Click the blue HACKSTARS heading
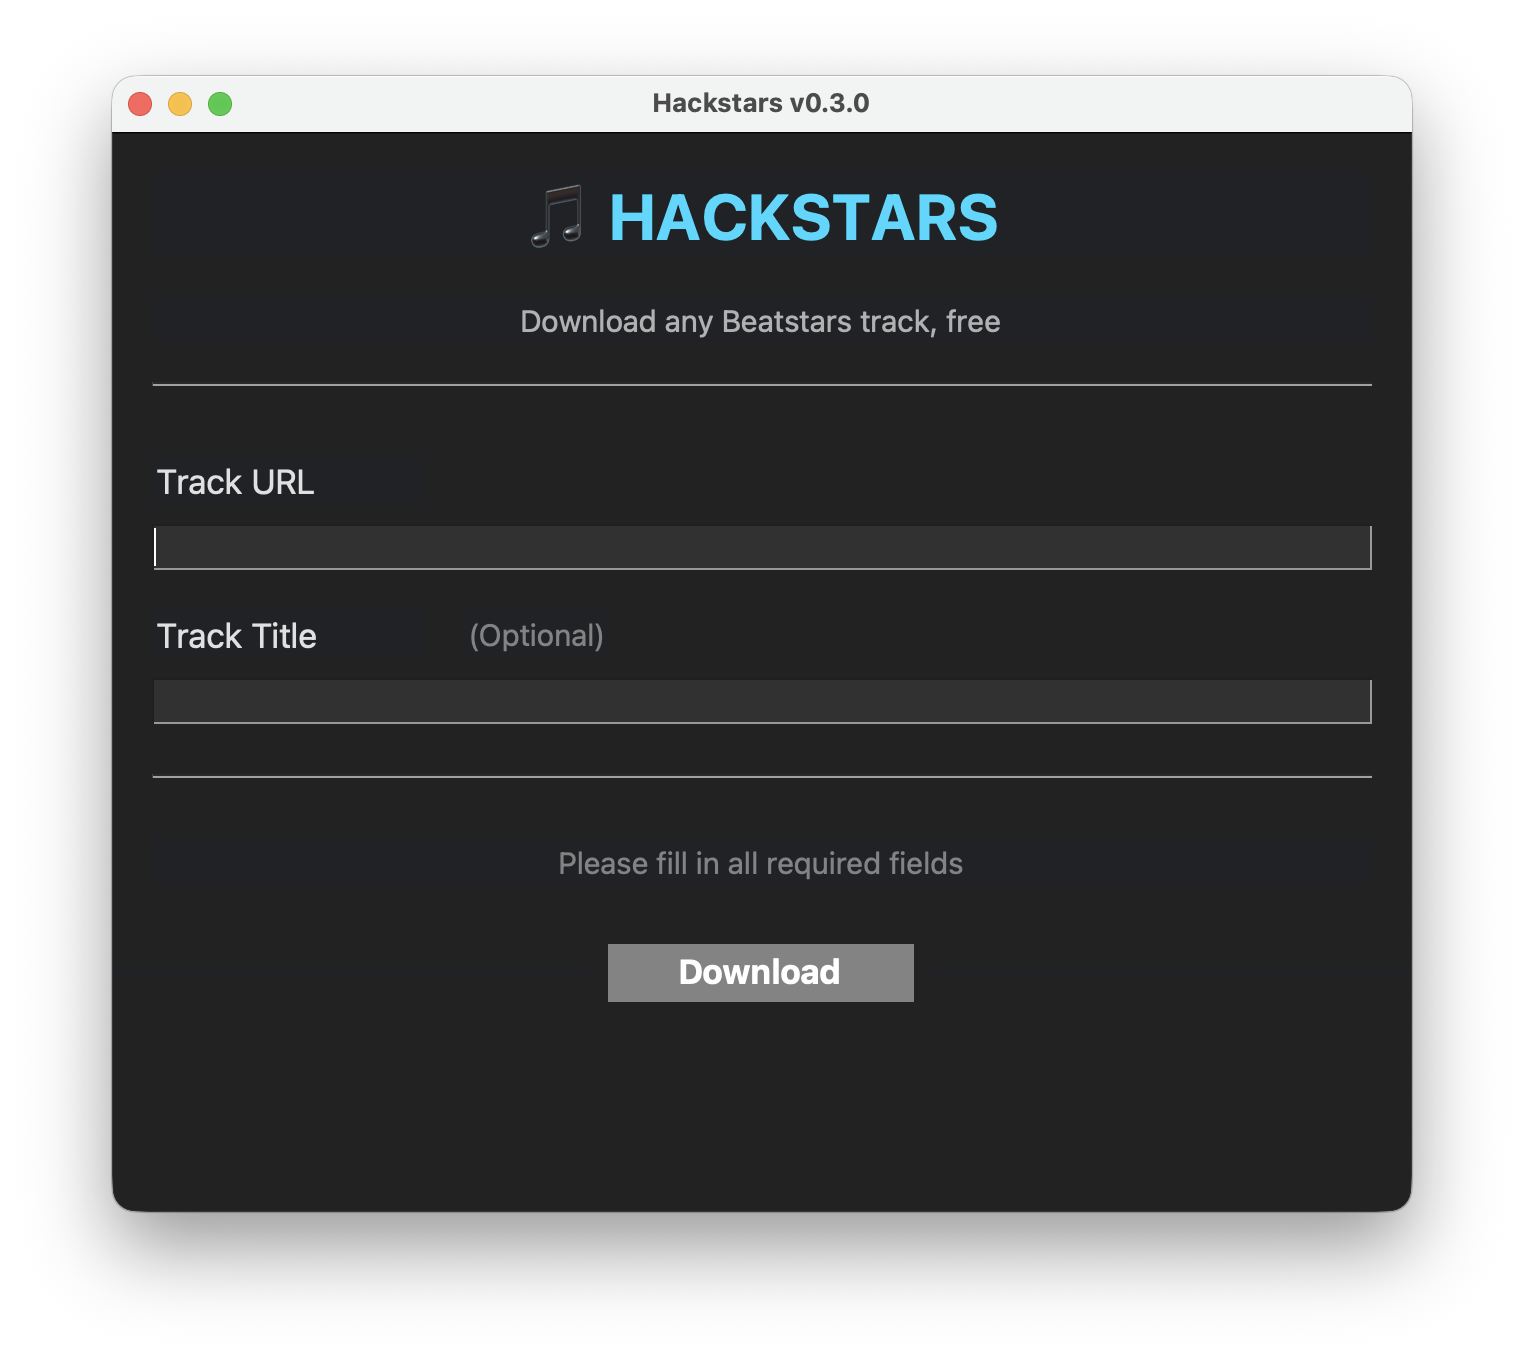Screen dimensions: 1524x1360 tap(803, 218)
